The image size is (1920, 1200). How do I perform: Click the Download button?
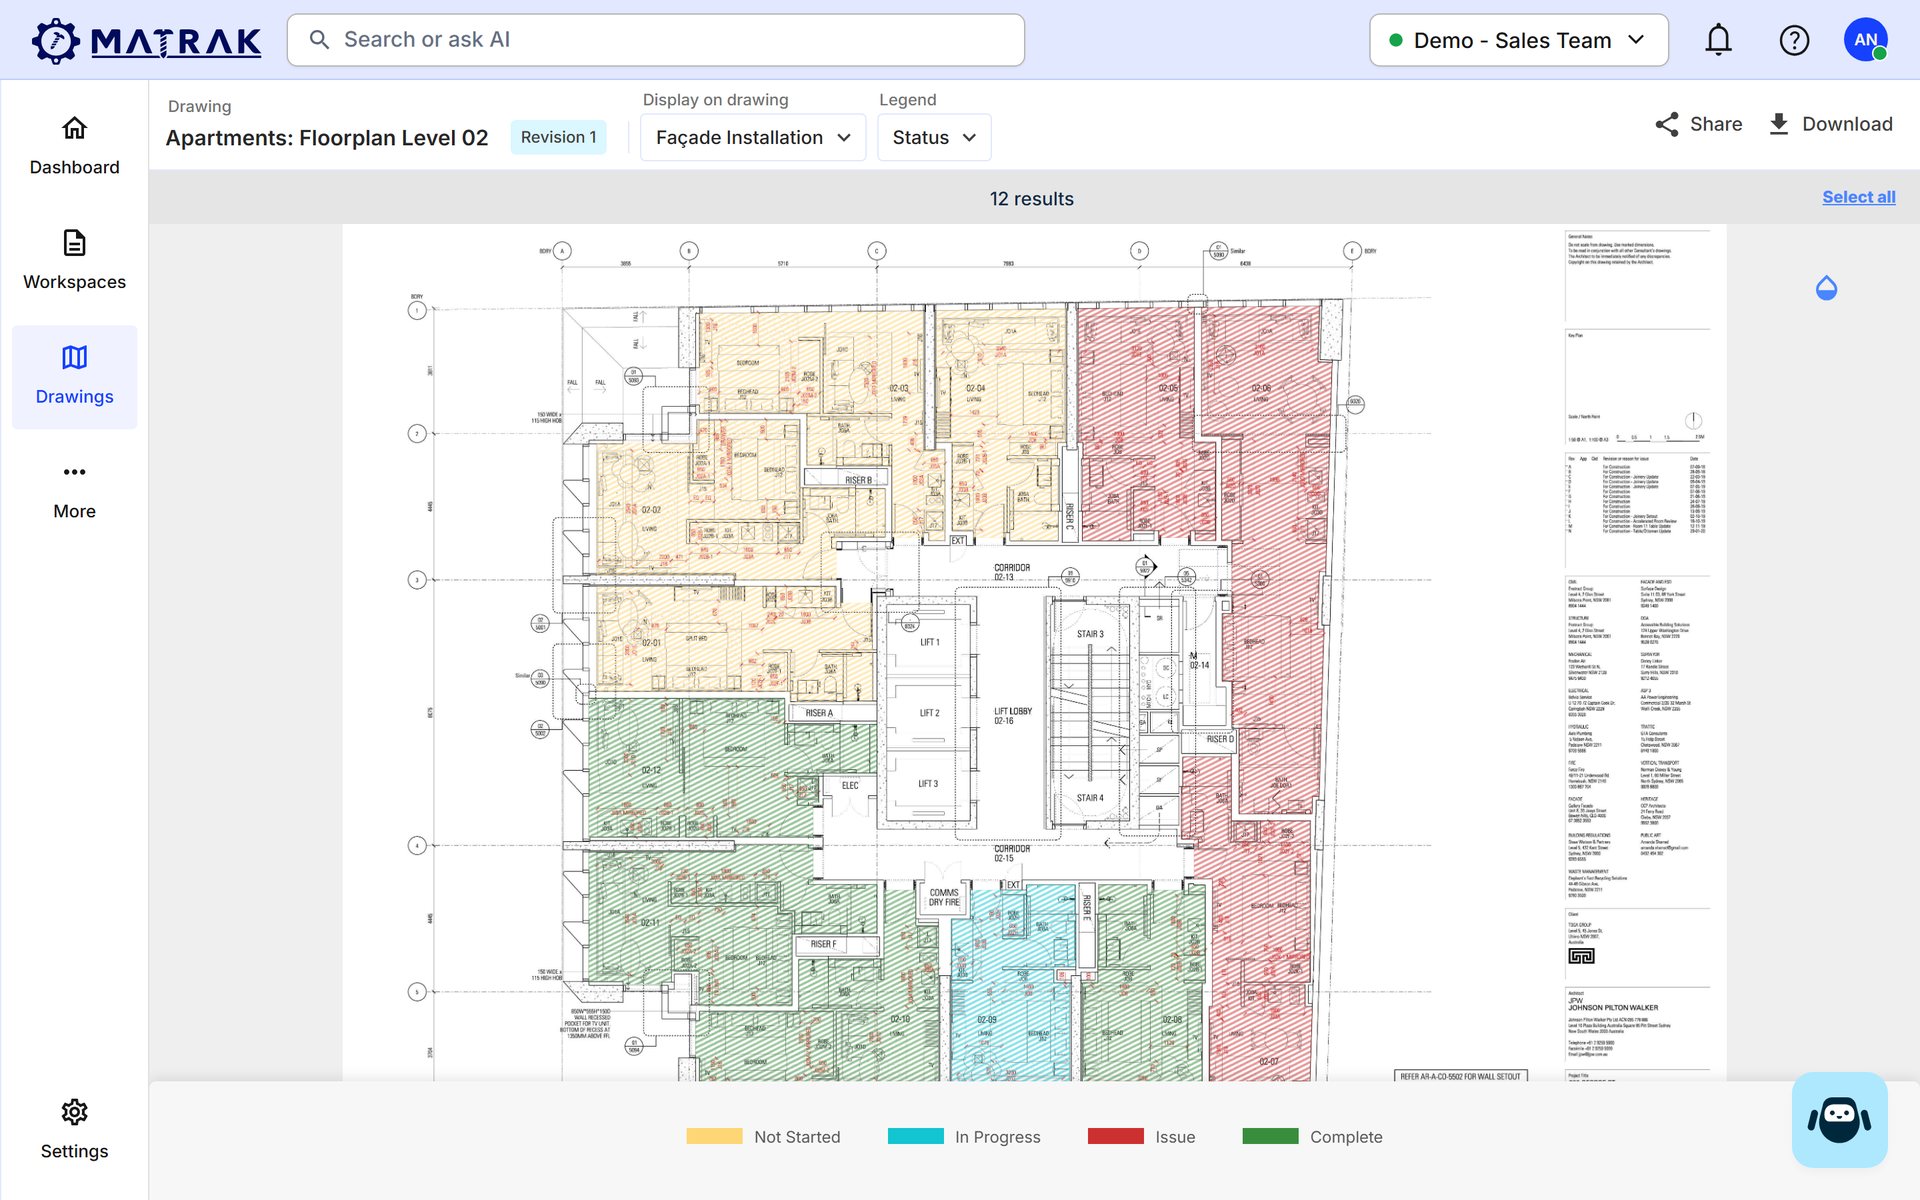click(x=1830, y=124)
